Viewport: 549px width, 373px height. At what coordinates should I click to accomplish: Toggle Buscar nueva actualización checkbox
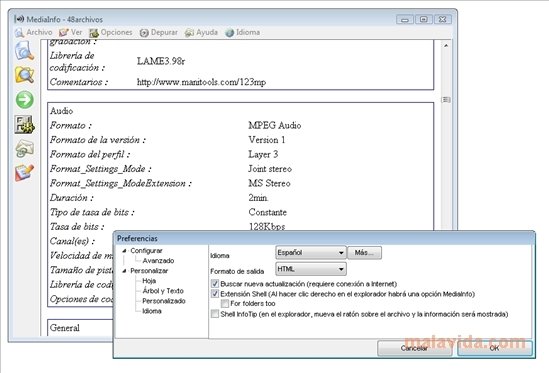point(215,283)
